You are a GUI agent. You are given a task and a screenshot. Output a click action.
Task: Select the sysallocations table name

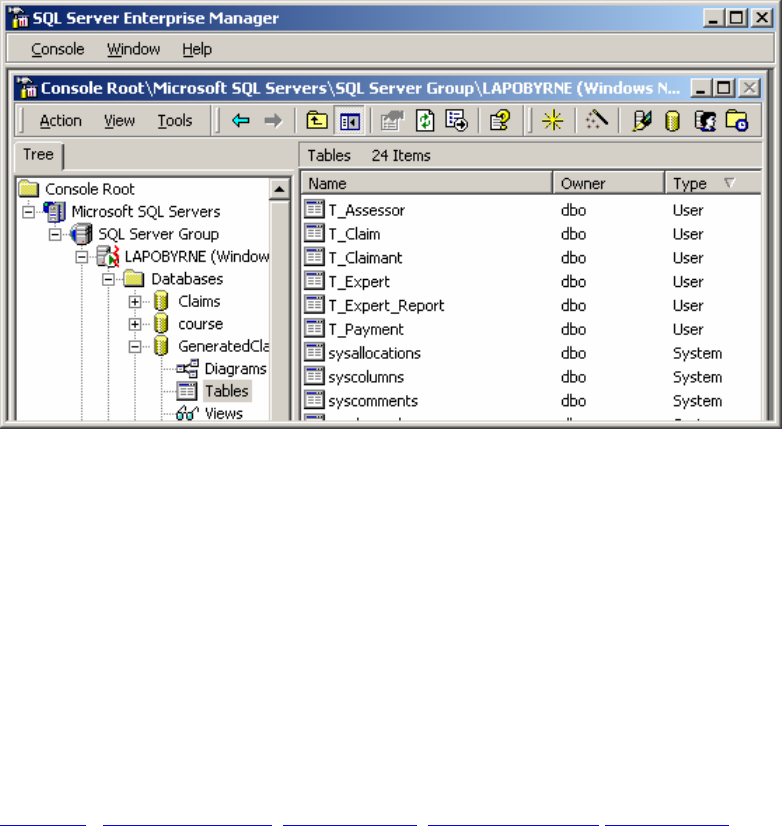point(374,353)
